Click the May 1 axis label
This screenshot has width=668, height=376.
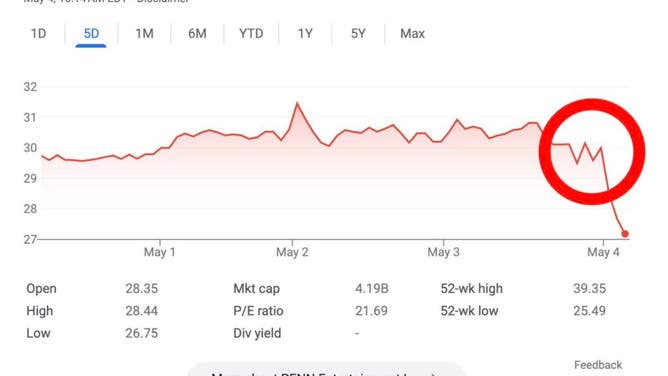coord(160,252)
